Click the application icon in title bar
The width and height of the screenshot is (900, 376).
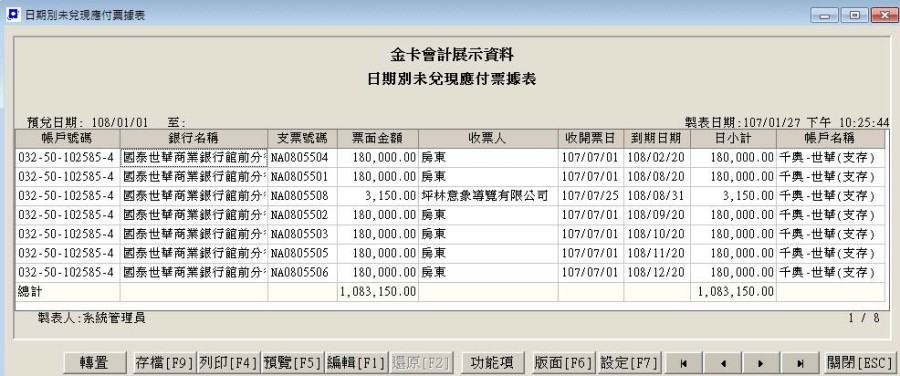[x=12, y=14]
